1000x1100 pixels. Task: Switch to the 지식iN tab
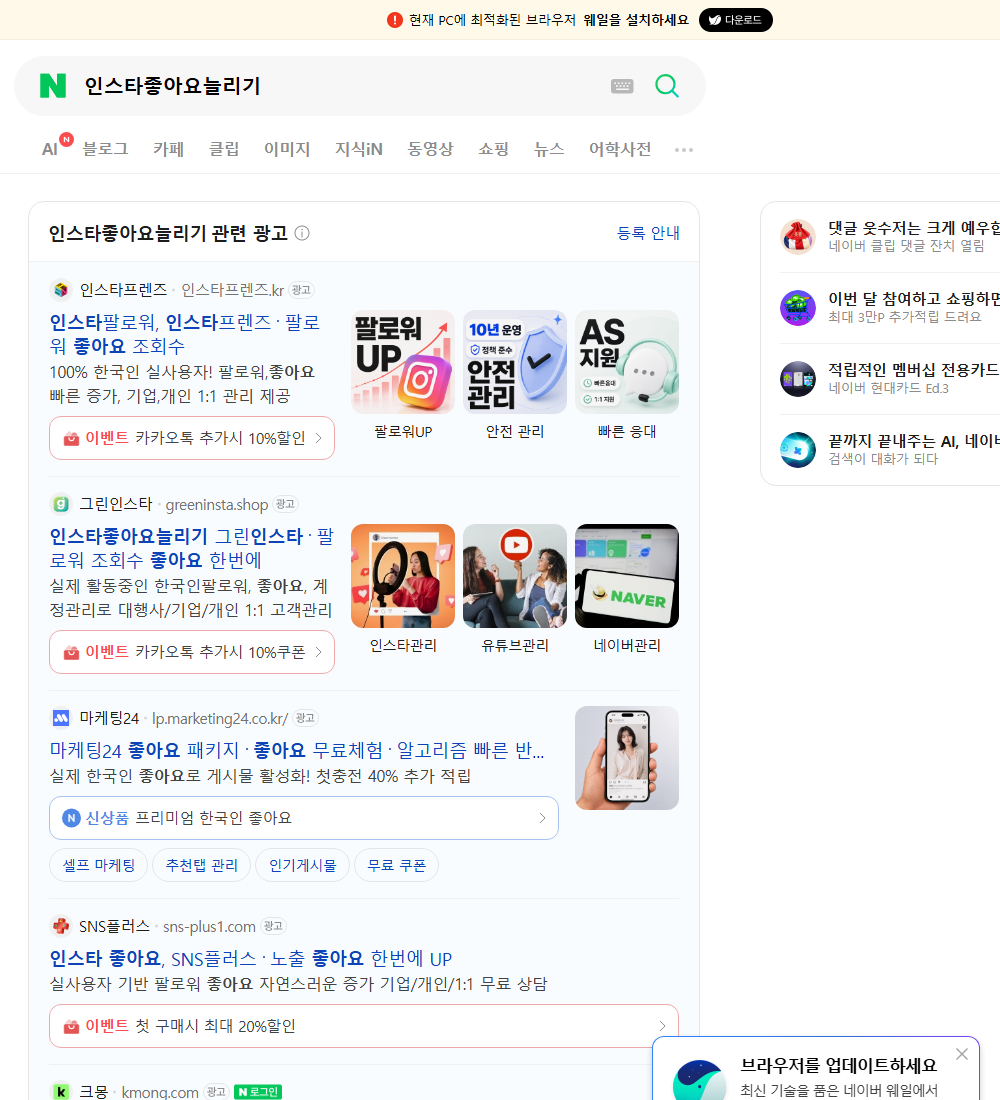(x=359, y=149)
